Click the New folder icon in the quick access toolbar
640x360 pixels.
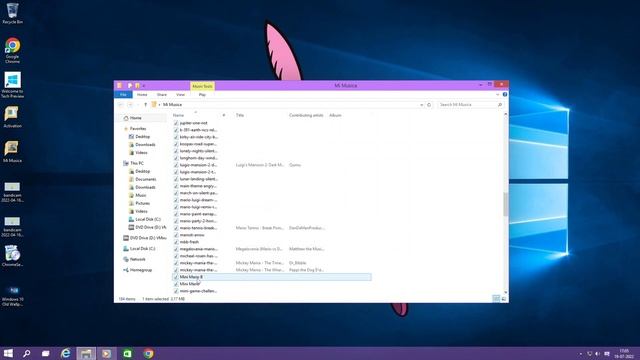(x=137, y=85)
